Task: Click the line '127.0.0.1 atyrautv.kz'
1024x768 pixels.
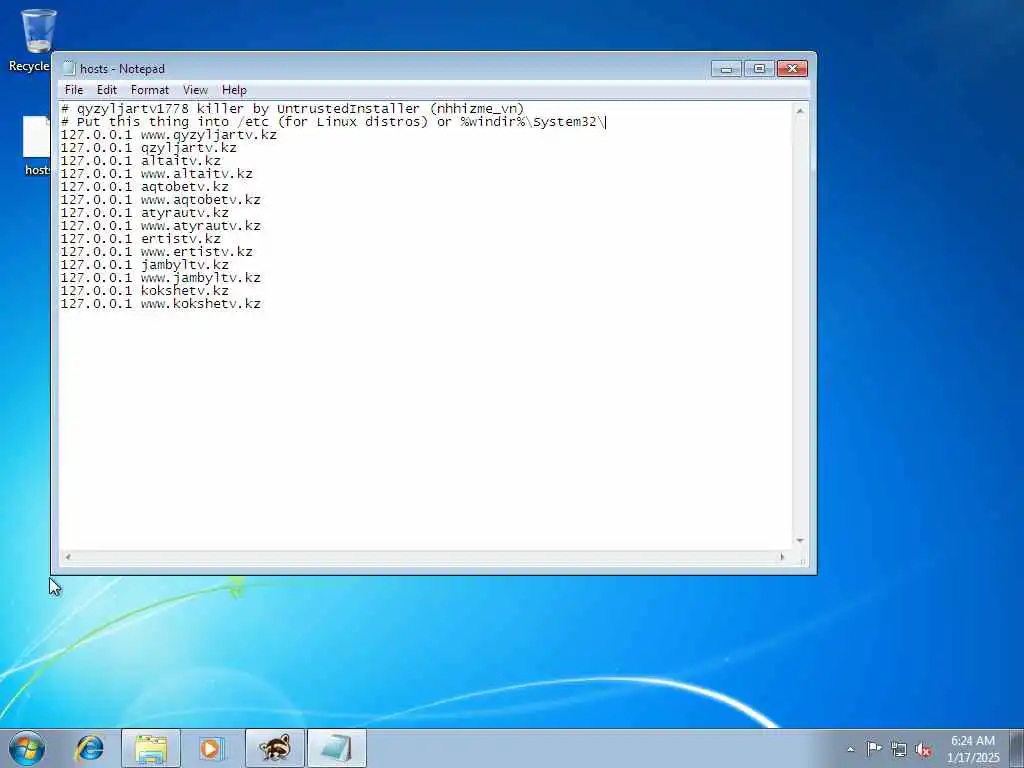Action: pyautogui.click(x=144, y=213)
